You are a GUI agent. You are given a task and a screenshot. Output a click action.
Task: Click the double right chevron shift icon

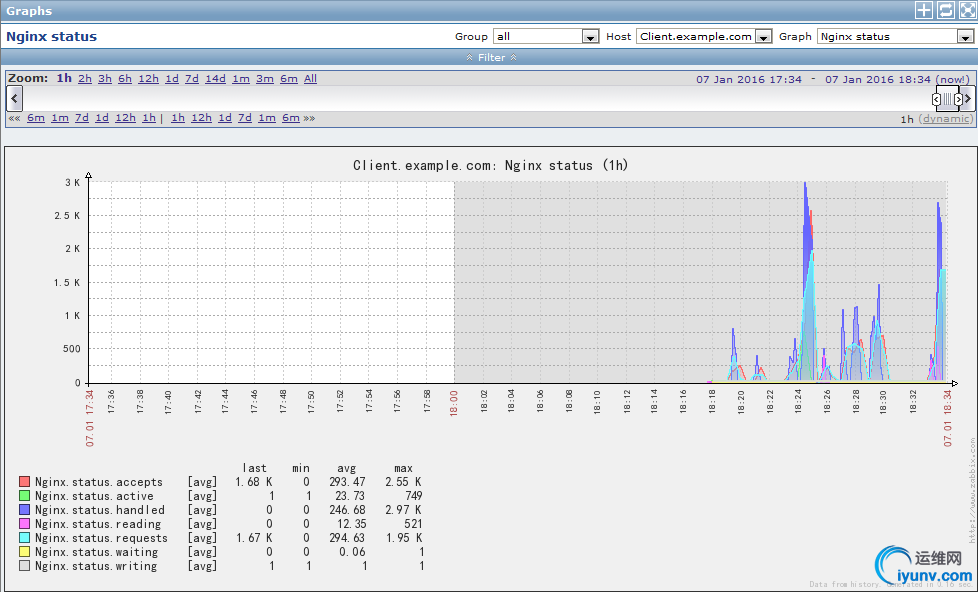[309, 118]
